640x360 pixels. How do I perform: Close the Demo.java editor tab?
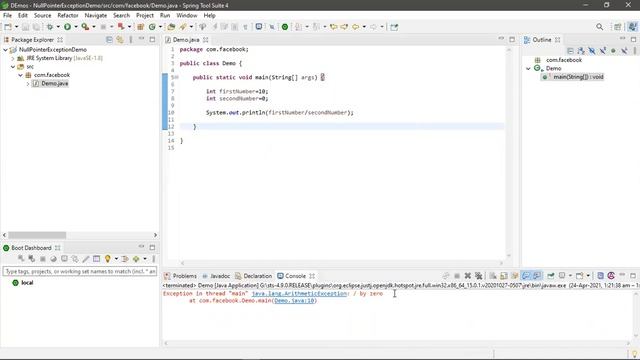point(206,40)
